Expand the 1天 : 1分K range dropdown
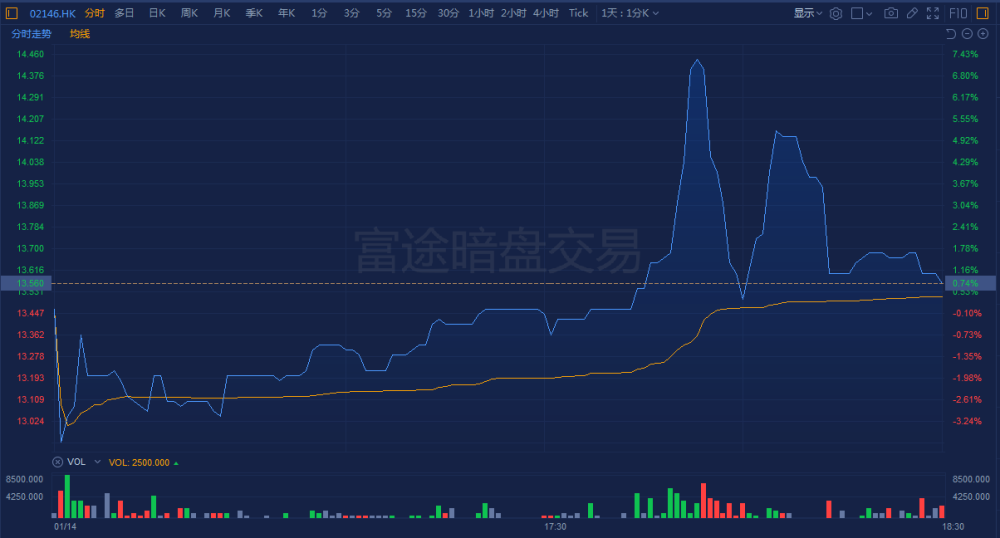 point(629,13)
